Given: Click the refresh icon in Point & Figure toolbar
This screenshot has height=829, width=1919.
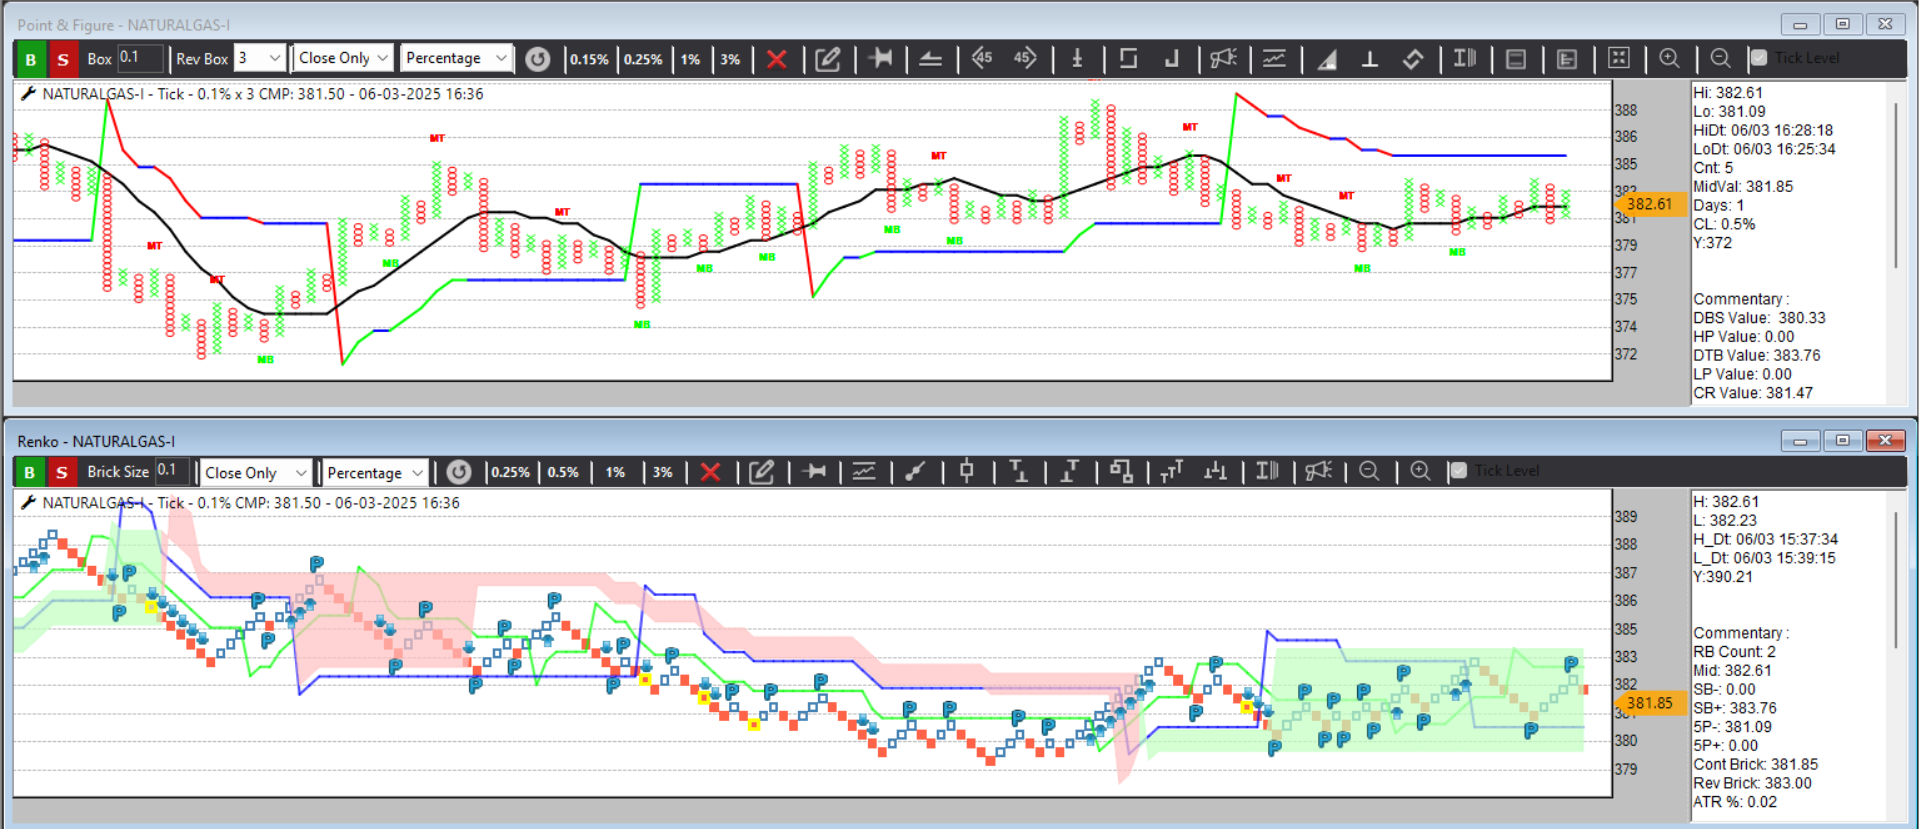Looking at the screenshot, I should click(x=538, y=59).
